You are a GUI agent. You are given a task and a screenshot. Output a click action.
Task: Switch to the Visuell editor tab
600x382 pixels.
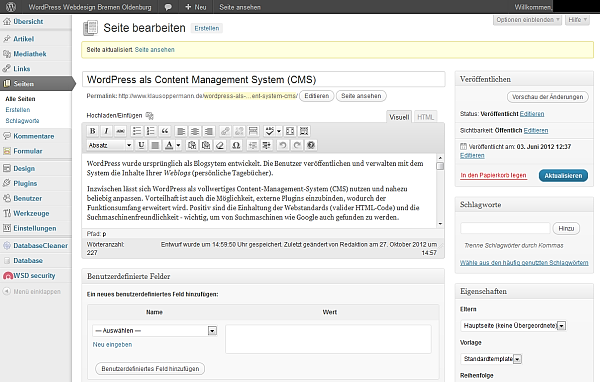[399, 117]
